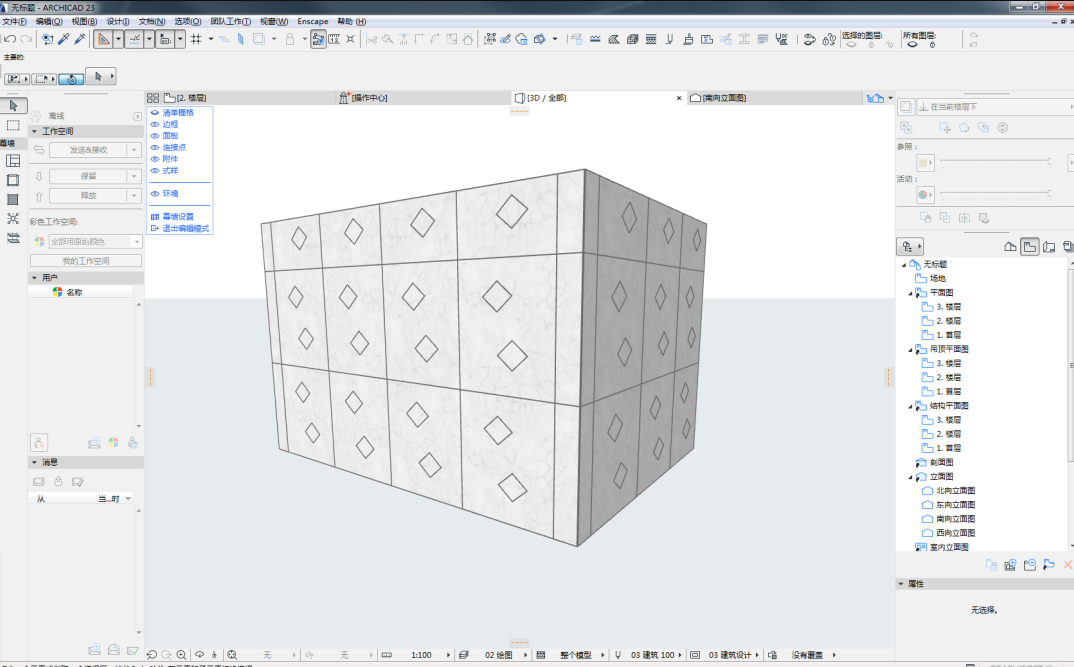Click the suspend groups toolbar icon

click(x=318, y=39)
